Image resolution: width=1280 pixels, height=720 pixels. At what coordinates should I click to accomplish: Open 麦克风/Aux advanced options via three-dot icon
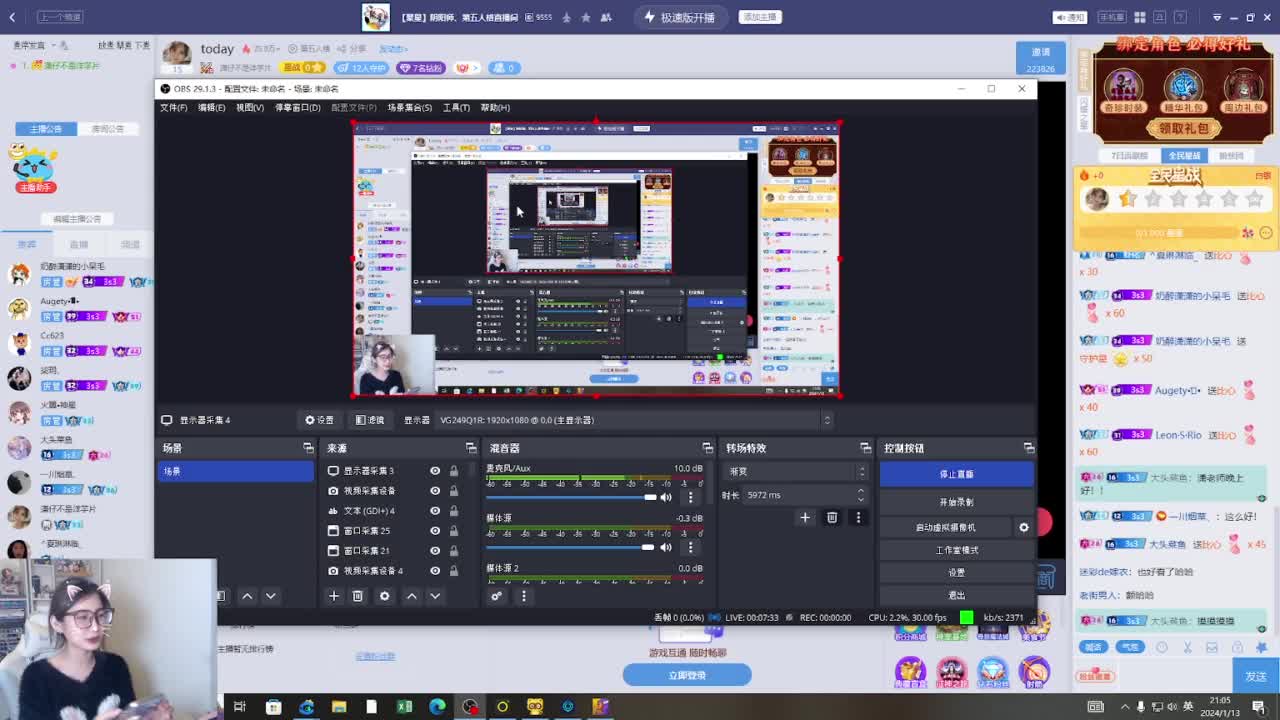coord(691,497)
